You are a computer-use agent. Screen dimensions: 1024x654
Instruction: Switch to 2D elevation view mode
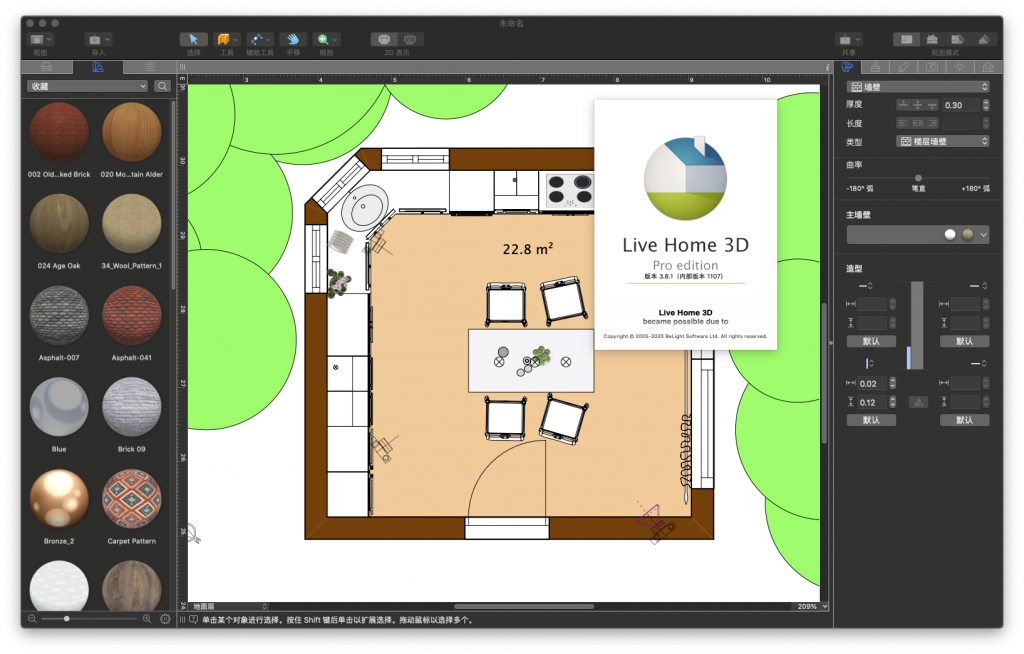(932, 39)
